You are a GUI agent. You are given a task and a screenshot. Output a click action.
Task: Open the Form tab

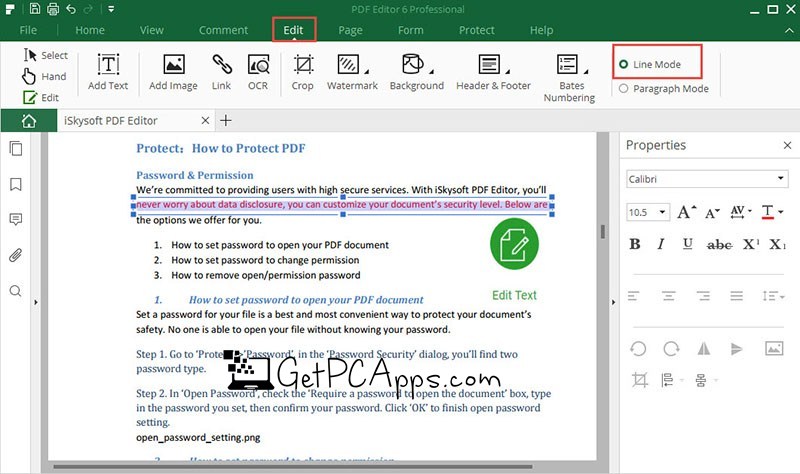click(411, 30)
